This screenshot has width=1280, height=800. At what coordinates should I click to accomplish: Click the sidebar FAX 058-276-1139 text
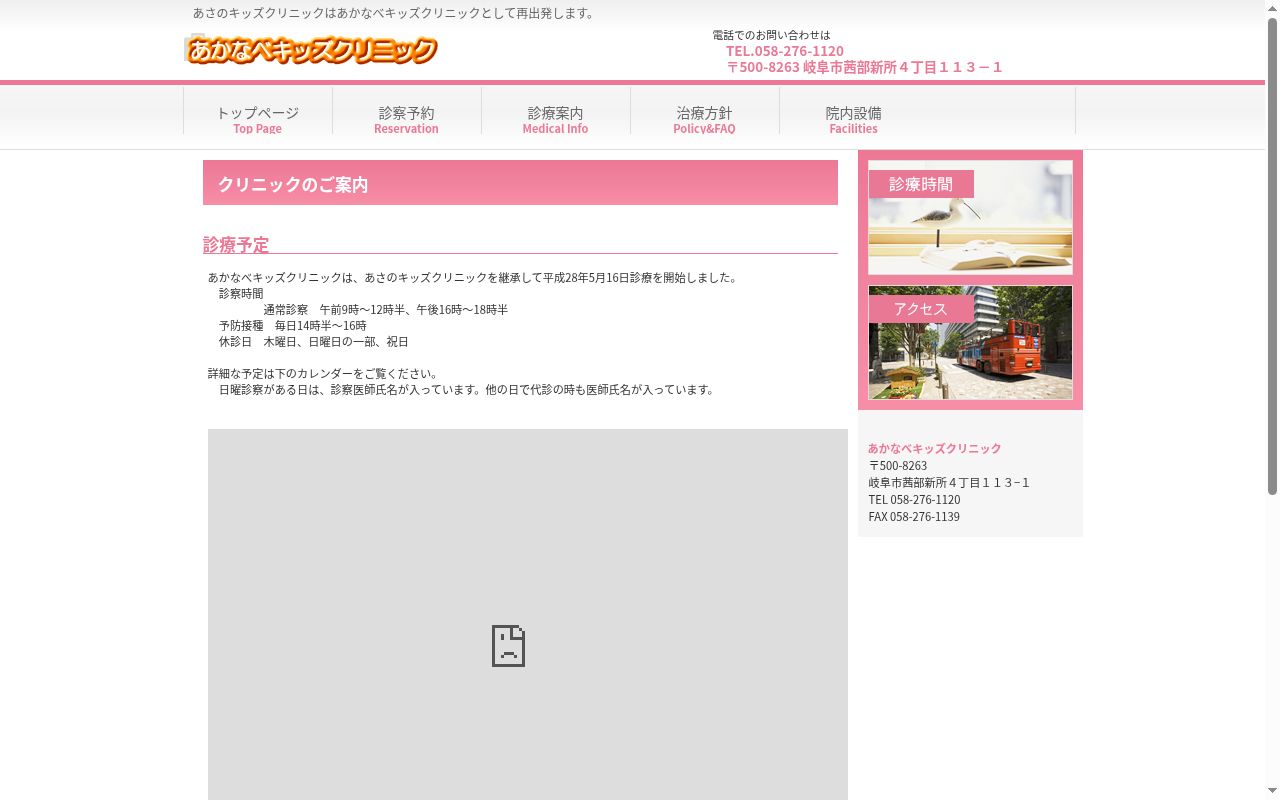tap(914, 517)
